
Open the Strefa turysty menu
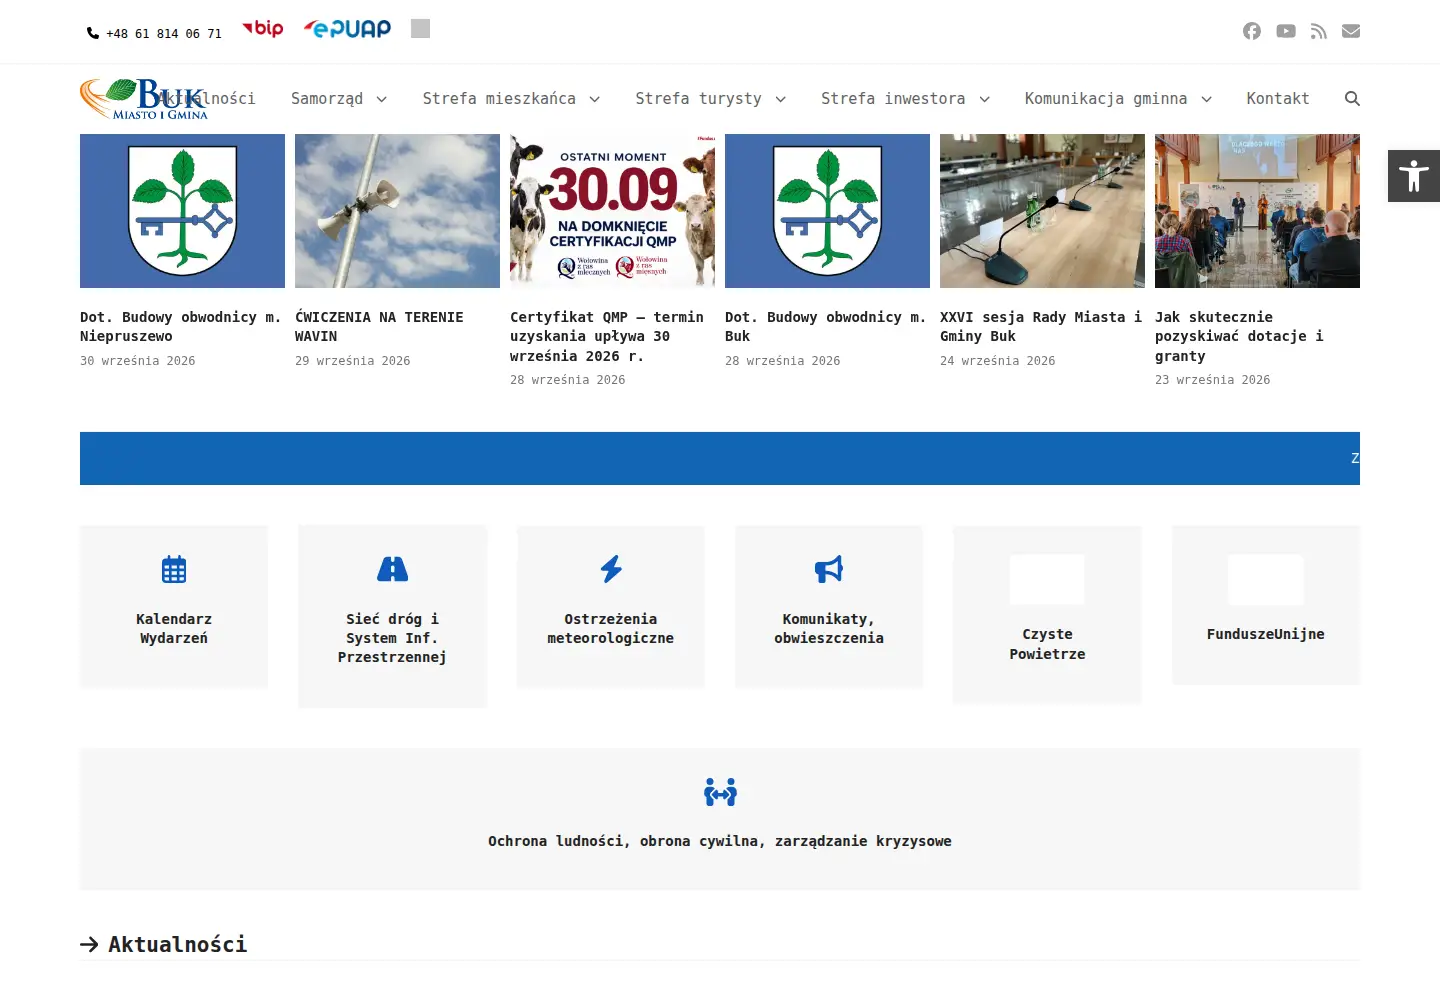coord(698,98)
